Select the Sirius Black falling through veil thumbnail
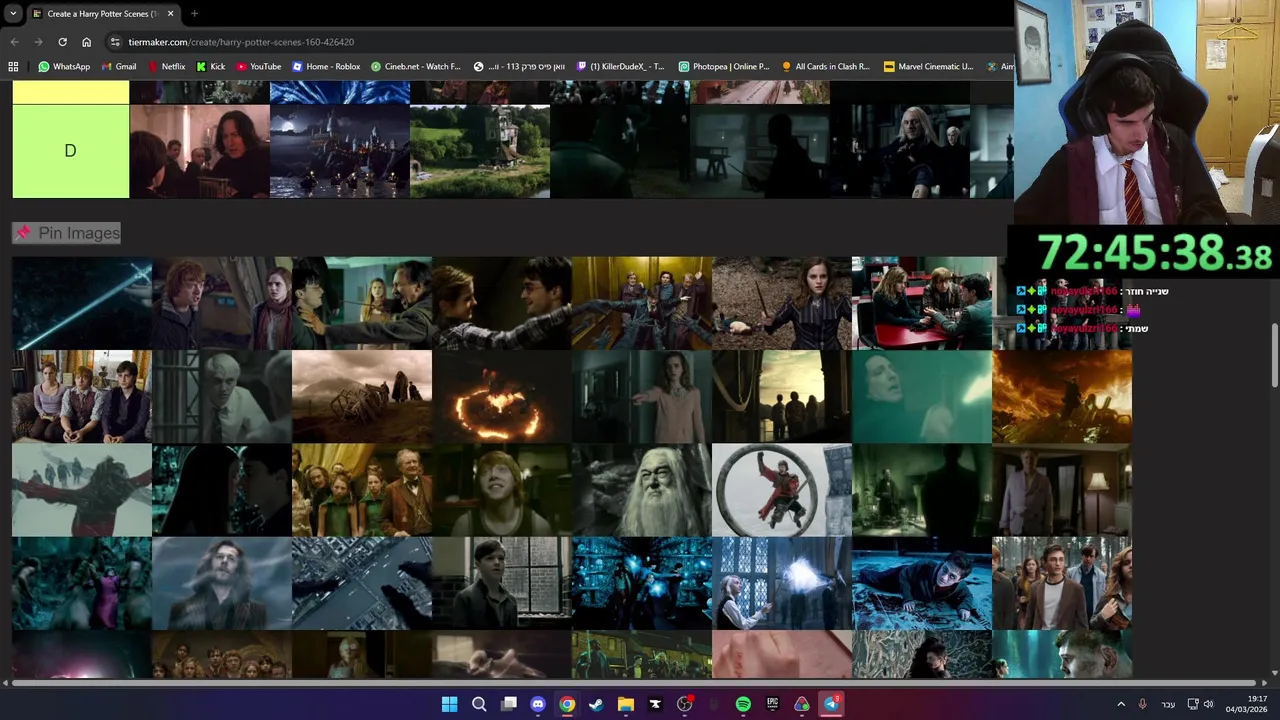This screenshot has height=720, width=1280. click(222, 583)
